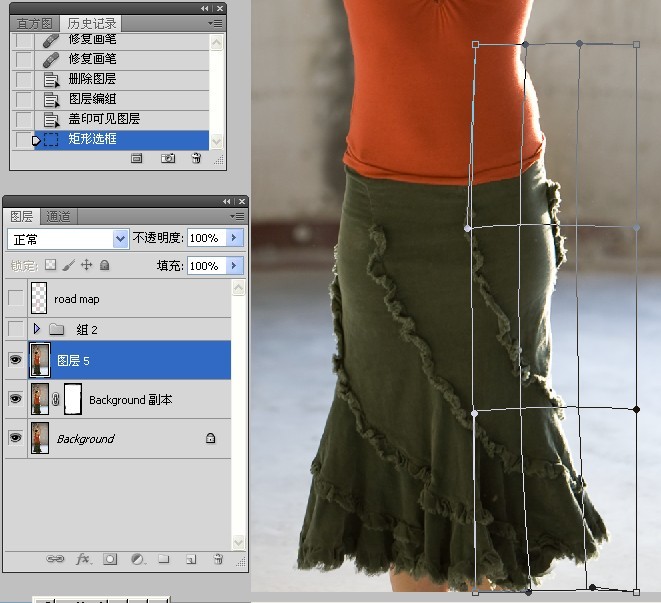
Task: Switch to 直方图 histogram tab
Action: tap(35, 24)
